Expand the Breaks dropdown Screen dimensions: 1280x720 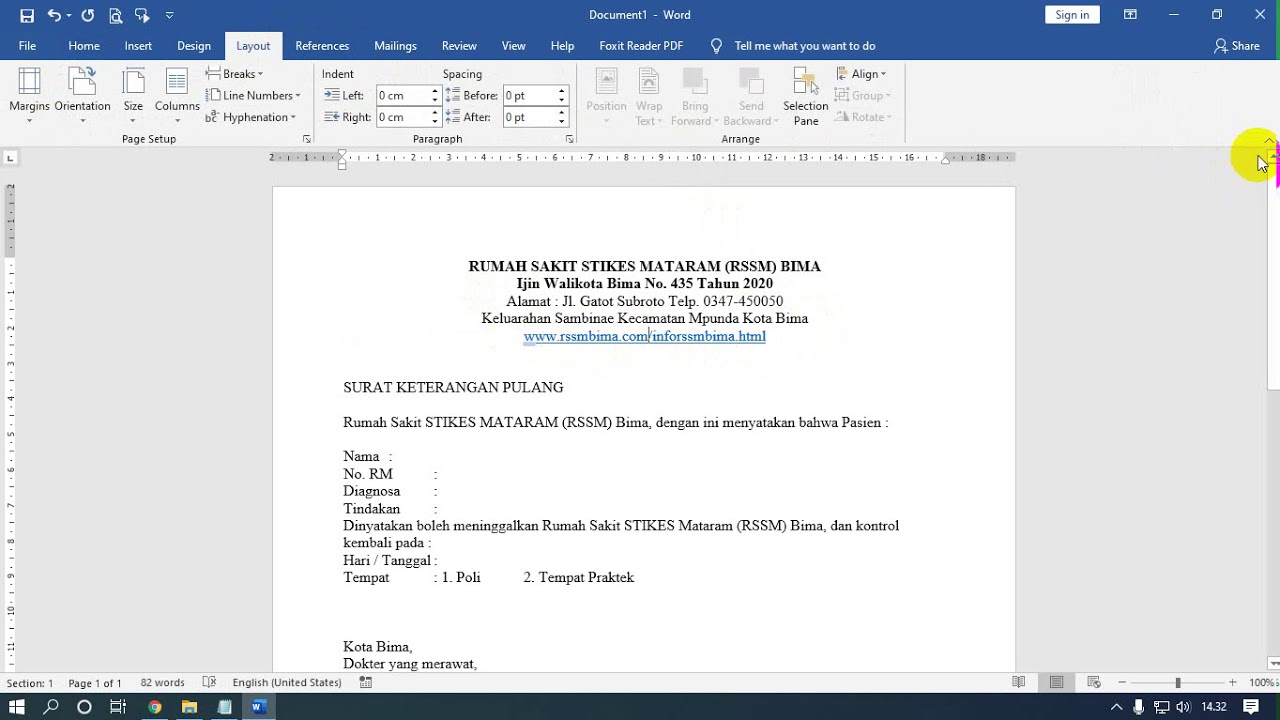[234, 74]
